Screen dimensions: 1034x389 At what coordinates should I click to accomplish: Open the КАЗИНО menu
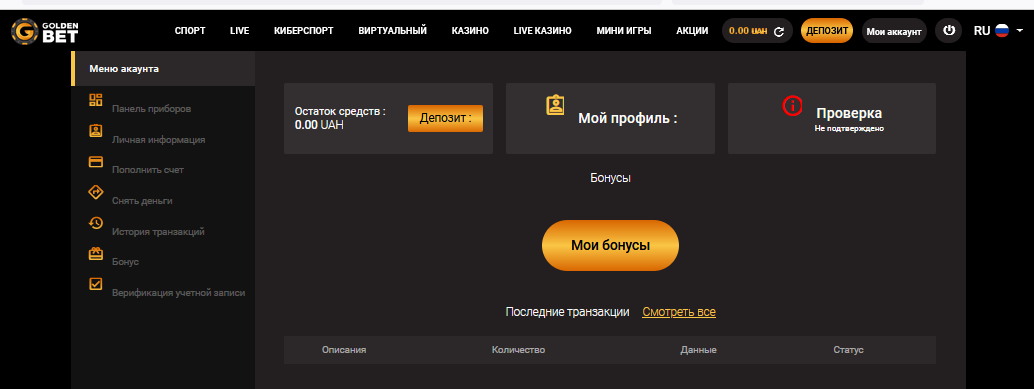click(470, 30)
